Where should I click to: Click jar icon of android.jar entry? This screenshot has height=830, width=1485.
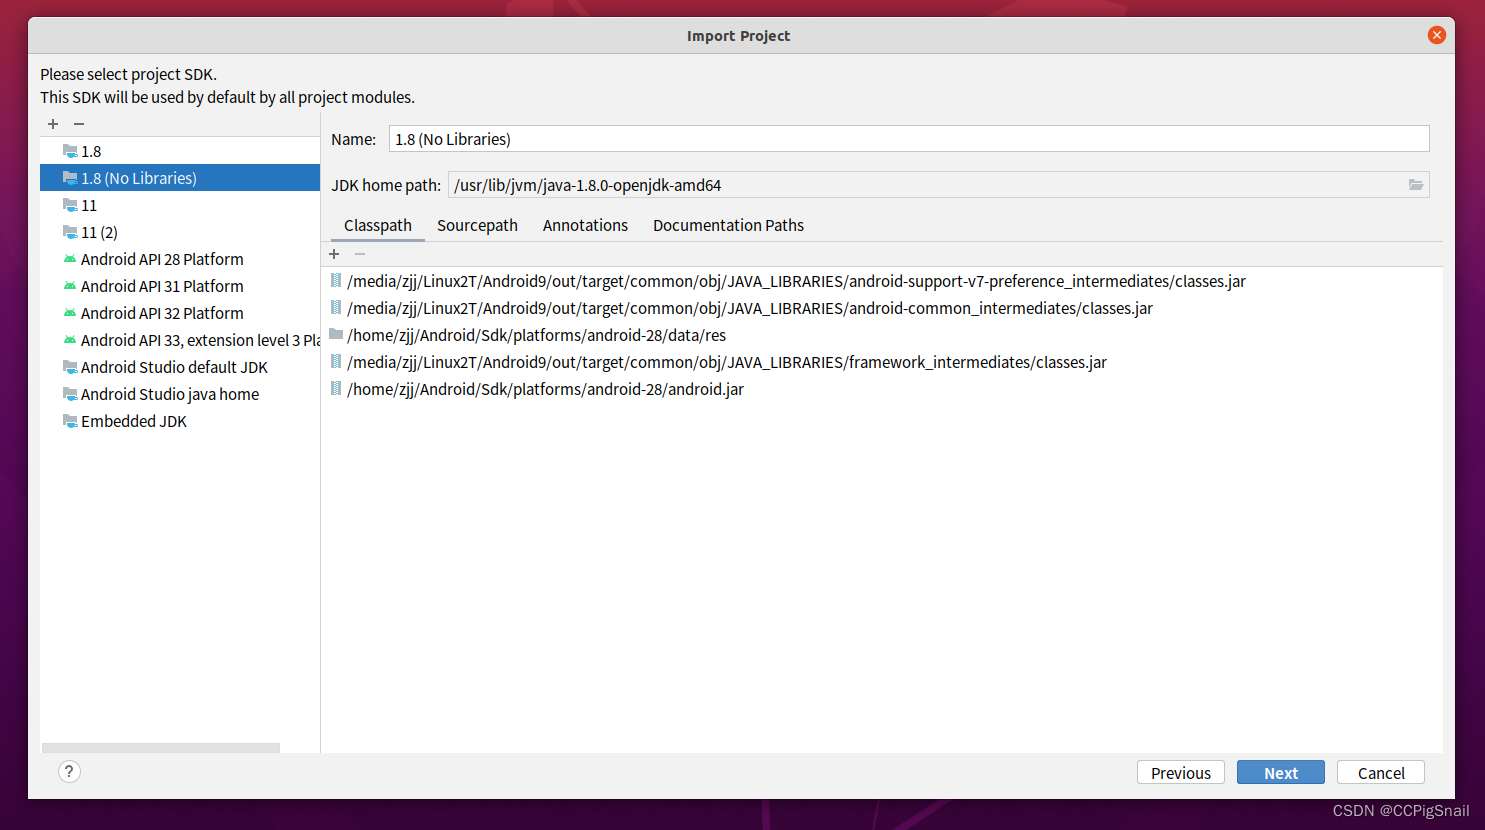click(336, 389)
